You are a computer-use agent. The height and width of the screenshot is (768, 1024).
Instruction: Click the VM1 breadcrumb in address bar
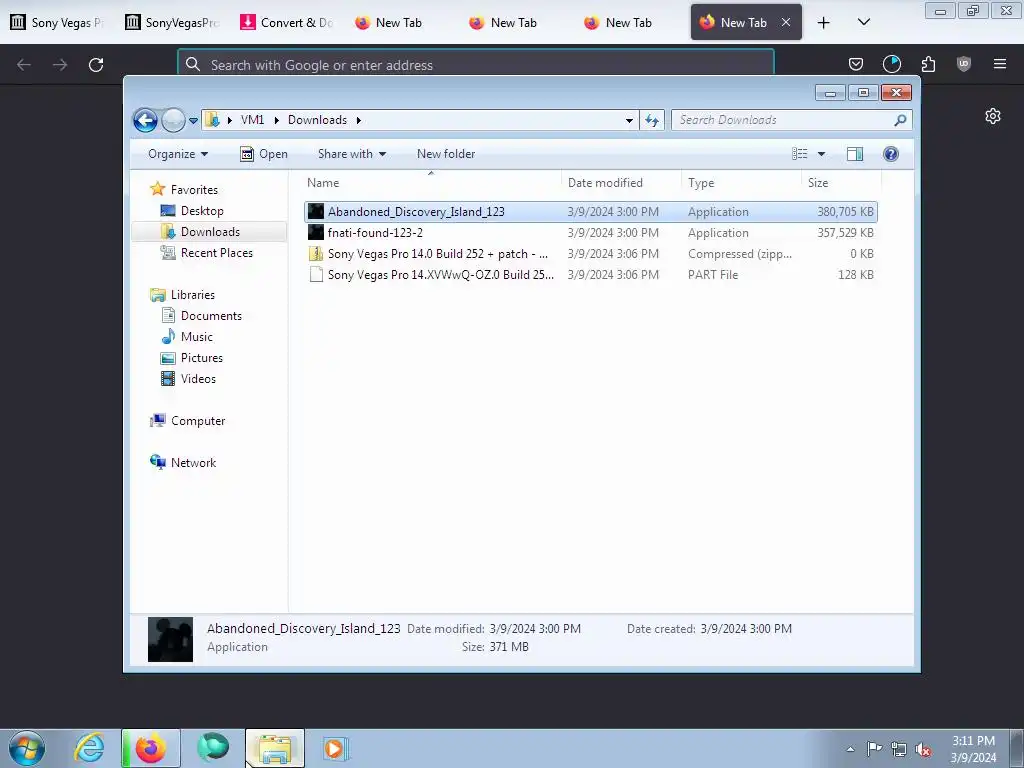pyautogui.click(x=252, y=120)
